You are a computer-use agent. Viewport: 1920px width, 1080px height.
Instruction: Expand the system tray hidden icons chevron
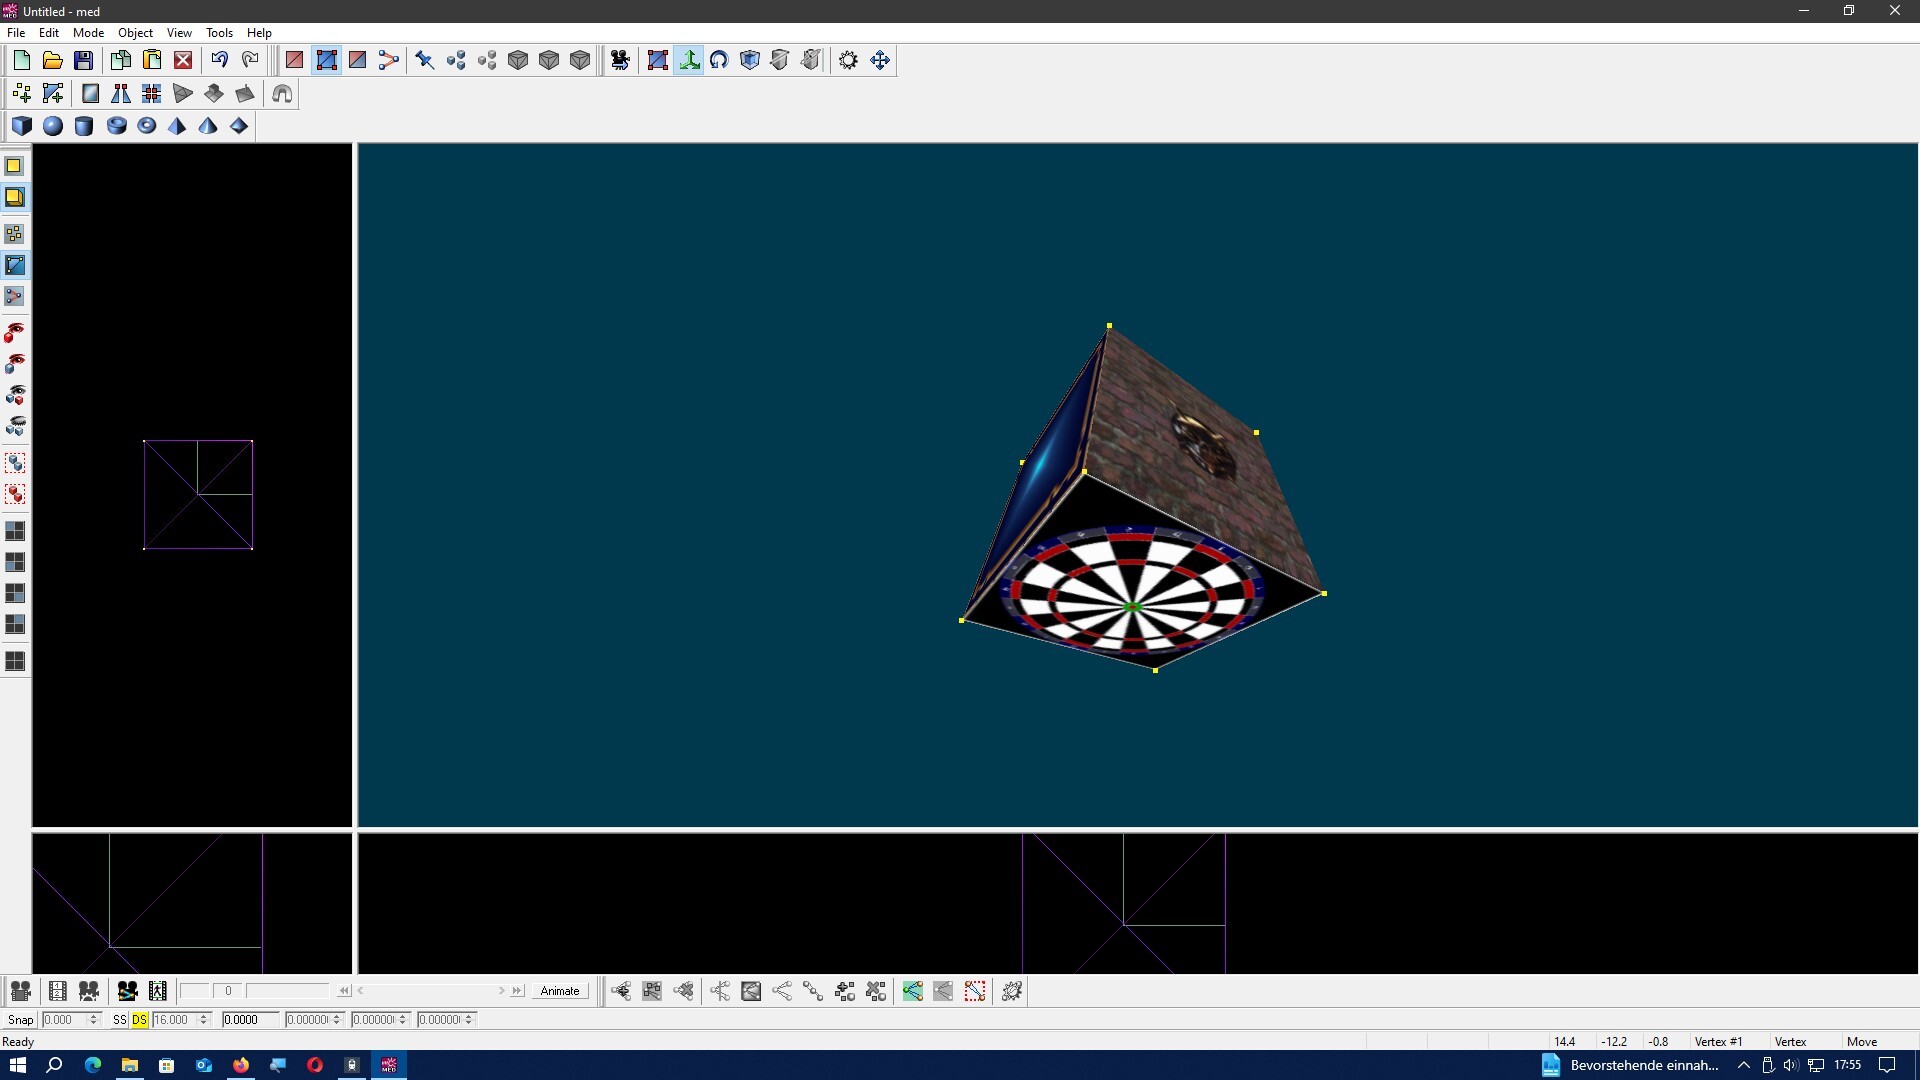pos(1744,1065)
